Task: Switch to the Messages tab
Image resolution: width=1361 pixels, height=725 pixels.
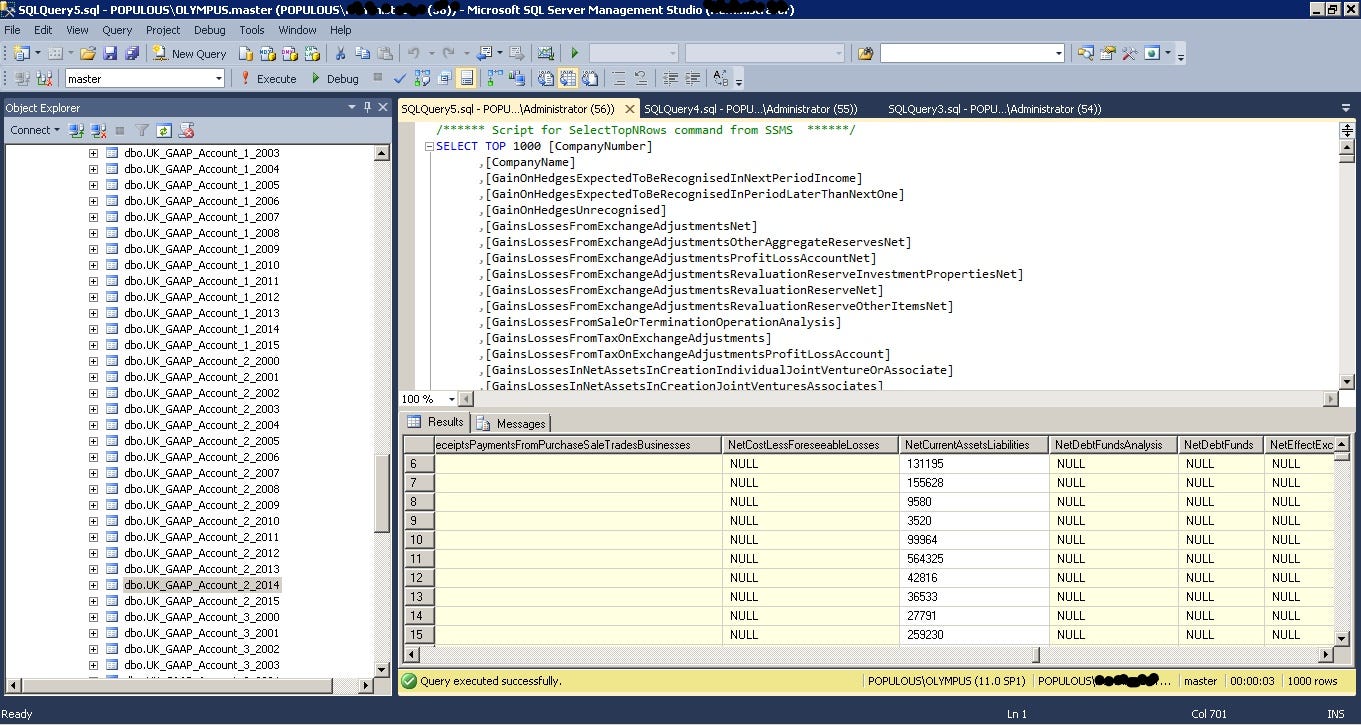Action: [511, 423]
